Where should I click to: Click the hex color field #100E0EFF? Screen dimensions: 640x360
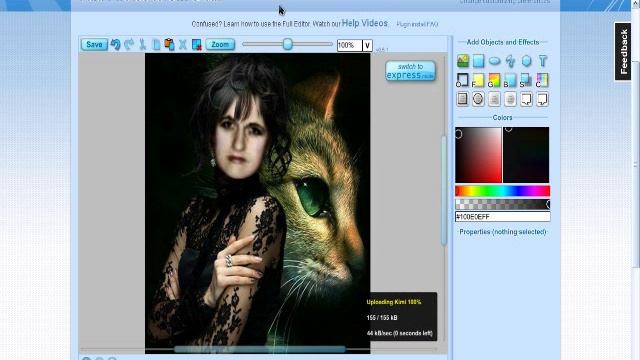pos(502,217)
